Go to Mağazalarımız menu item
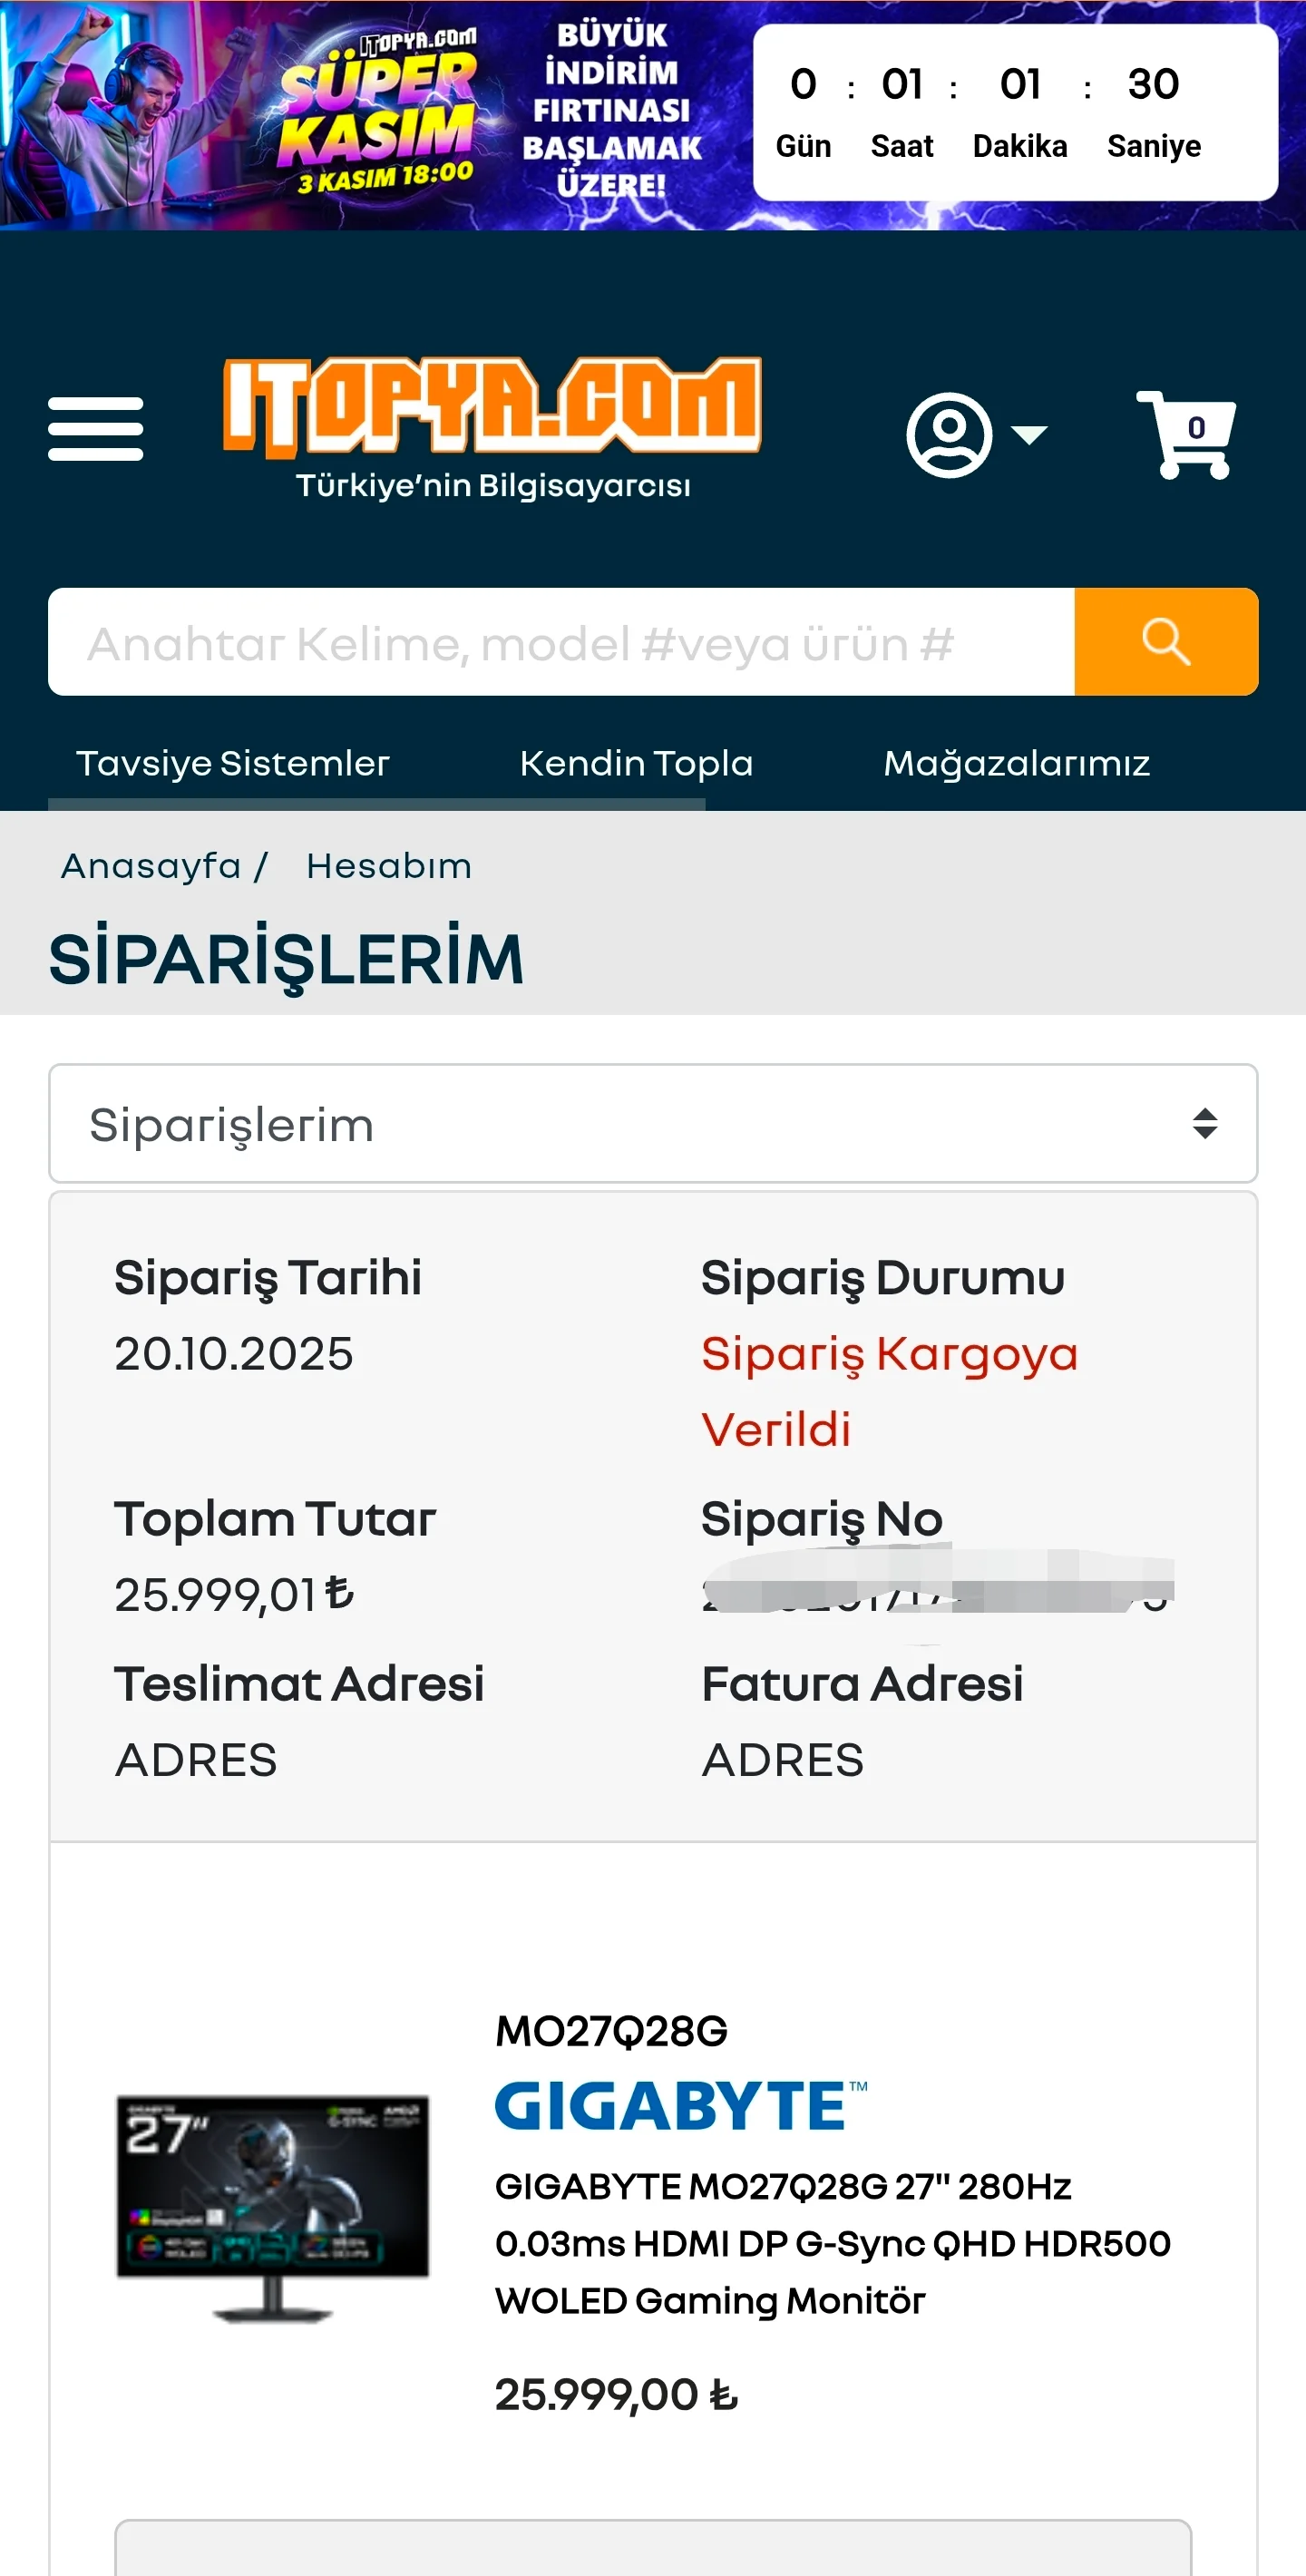1306x2576 pixels. [x=1016, y=764]
